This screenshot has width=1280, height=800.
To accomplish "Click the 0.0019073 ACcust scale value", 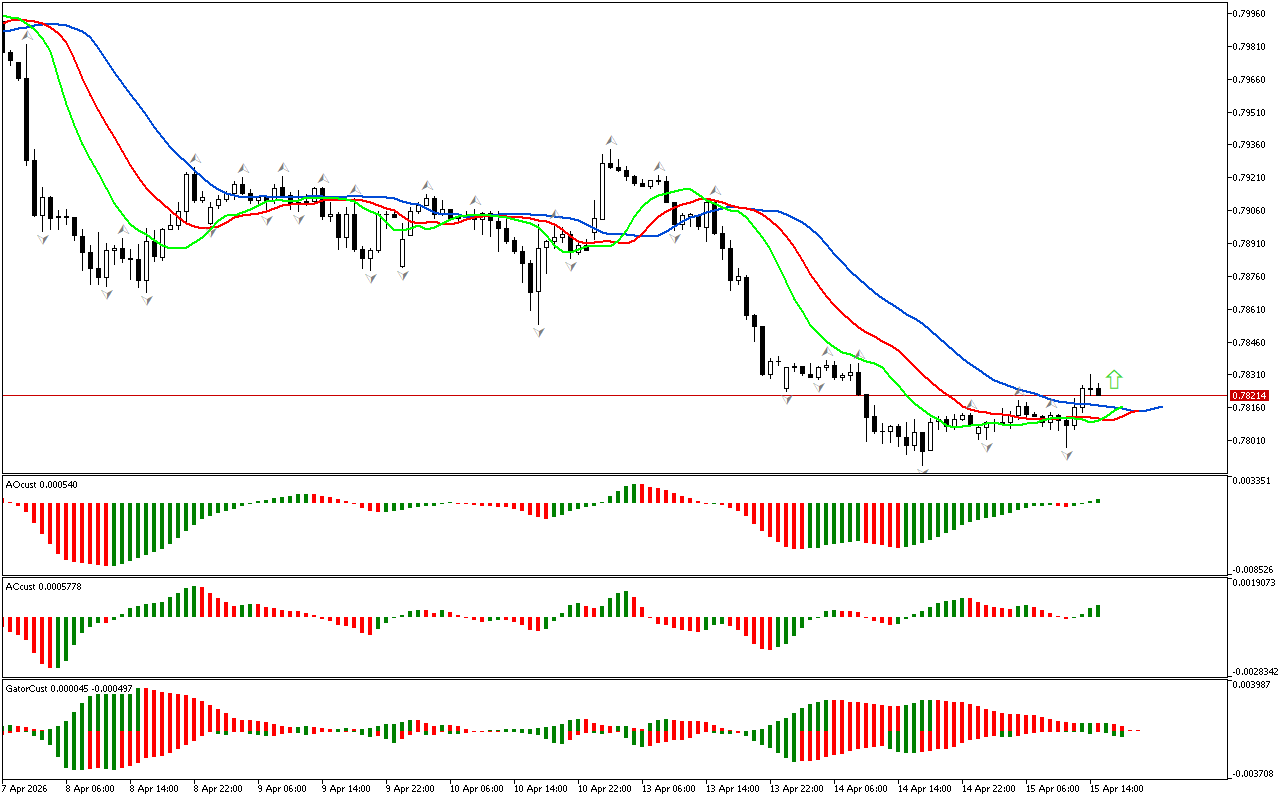I will pyautogui.click(x=1252, y=582).
